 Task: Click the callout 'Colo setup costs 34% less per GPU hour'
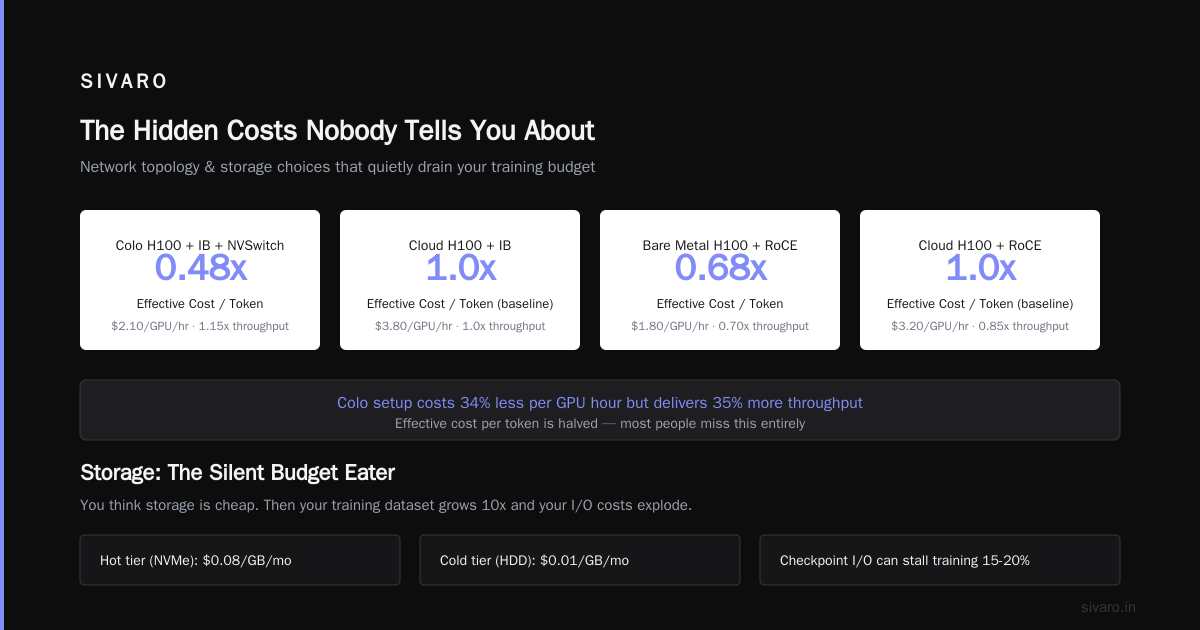point(600,403)
